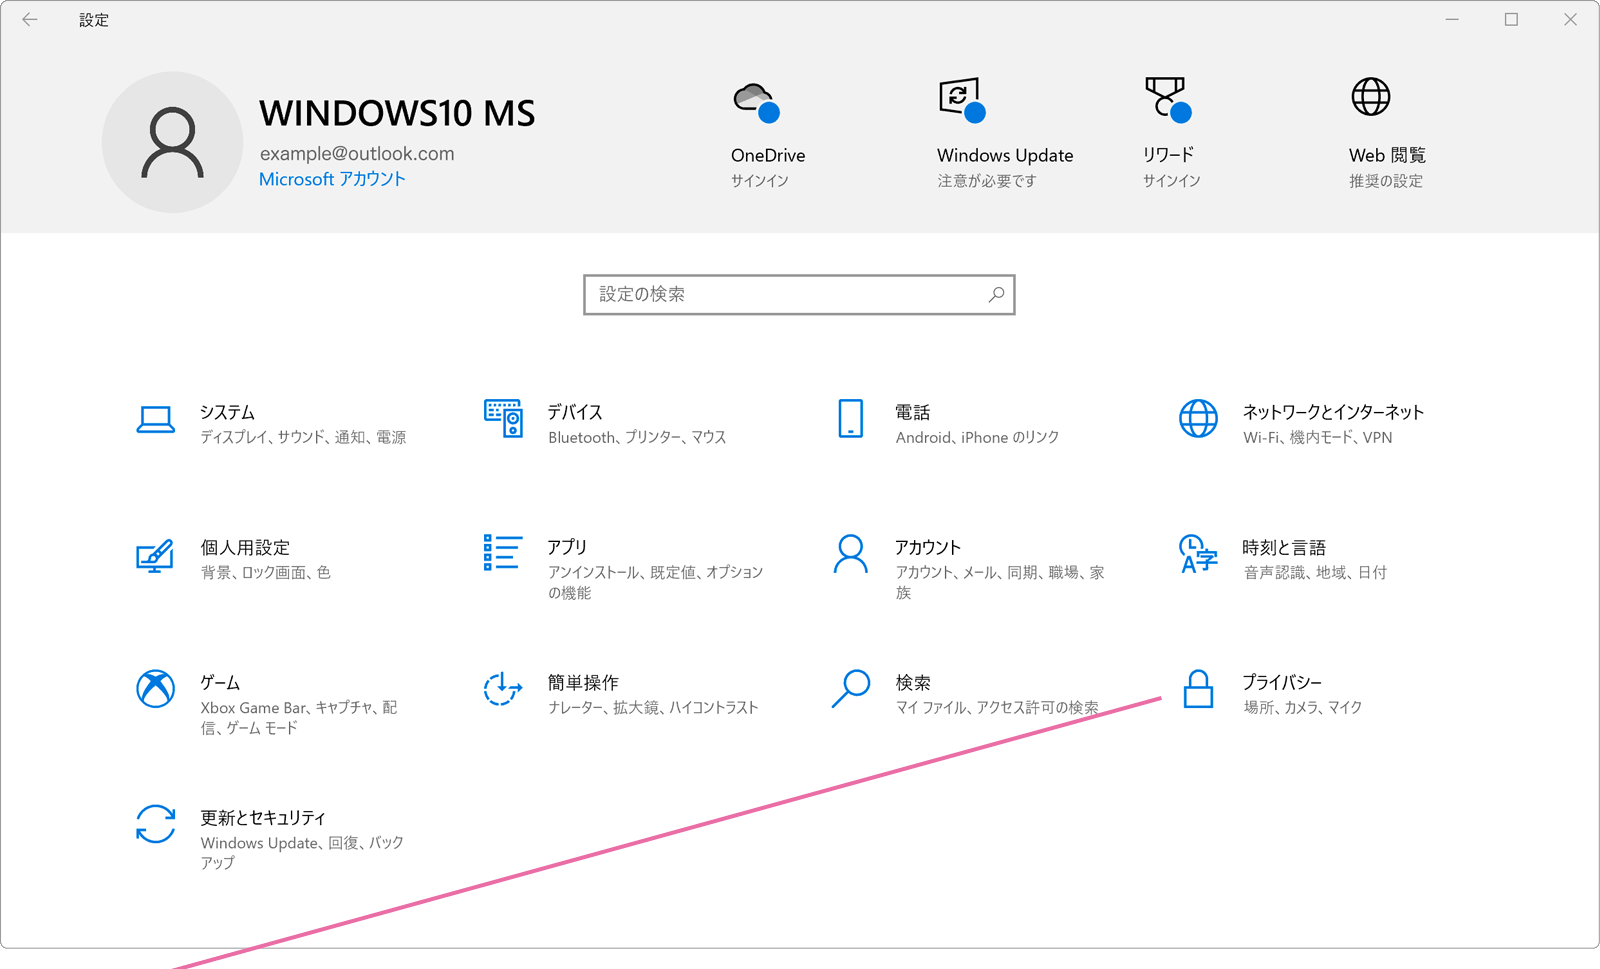Screen dimensions: 1600x969
Task: Click 注意が必要です under Windows Update
Action: click(987, 181)
